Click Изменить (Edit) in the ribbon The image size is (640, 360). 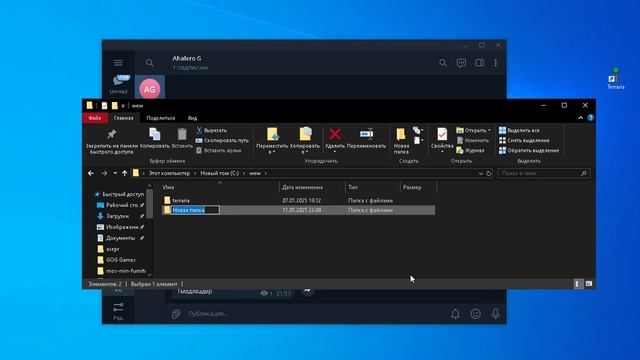click(473, 140)
